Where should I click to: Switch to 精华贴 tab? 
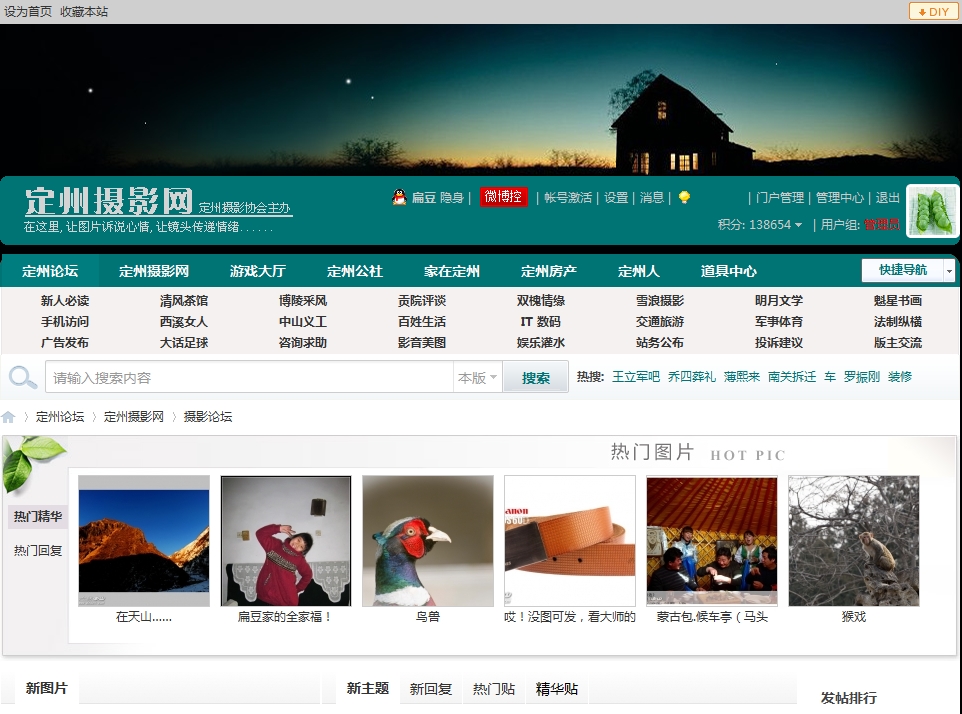[x=557, y=689]
